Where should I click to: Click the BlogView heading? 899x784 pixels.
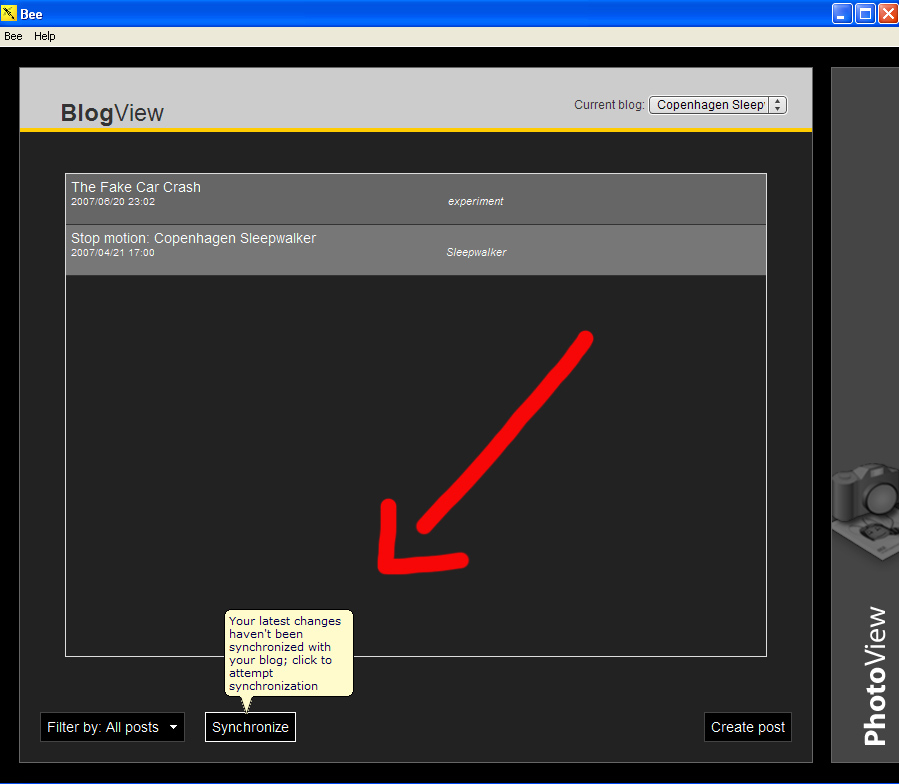pyautogui.click(x=112, y=113)
